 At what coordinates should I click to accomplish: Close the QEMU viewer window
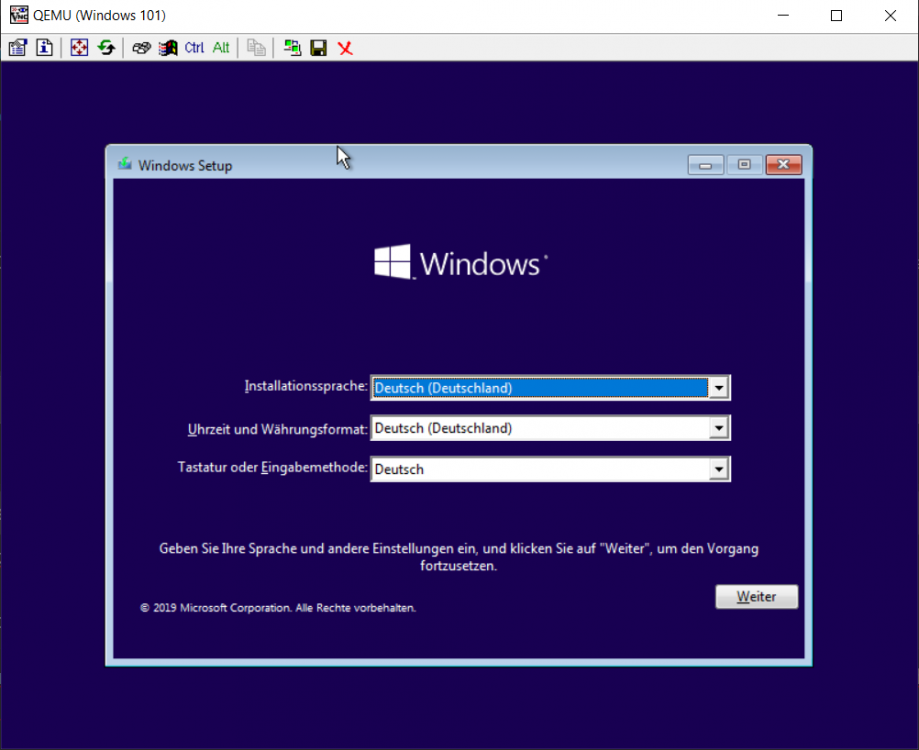coord(890,15)
